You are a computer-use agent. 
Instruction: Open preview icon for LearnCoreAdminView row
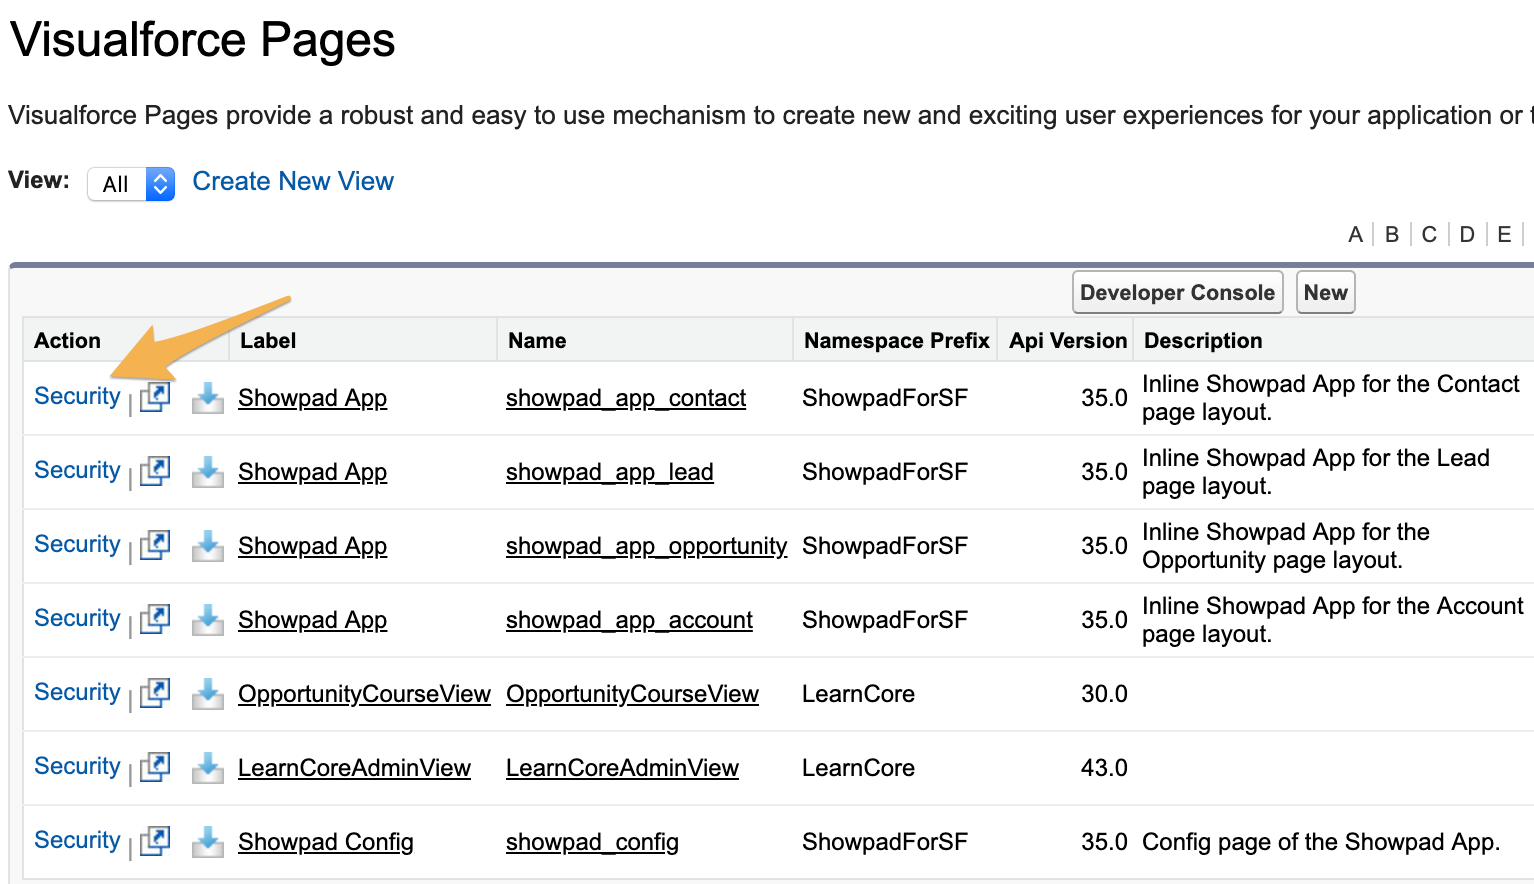(x=155, y=767)
